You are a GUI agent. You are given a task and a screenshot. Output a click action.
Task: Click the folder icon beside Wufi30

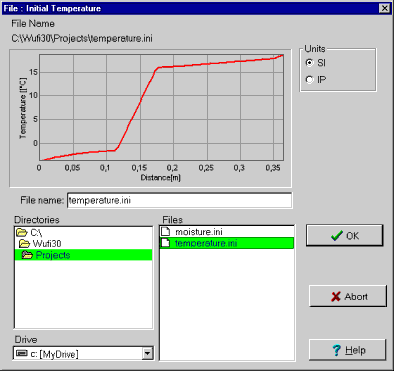point(24,244)
